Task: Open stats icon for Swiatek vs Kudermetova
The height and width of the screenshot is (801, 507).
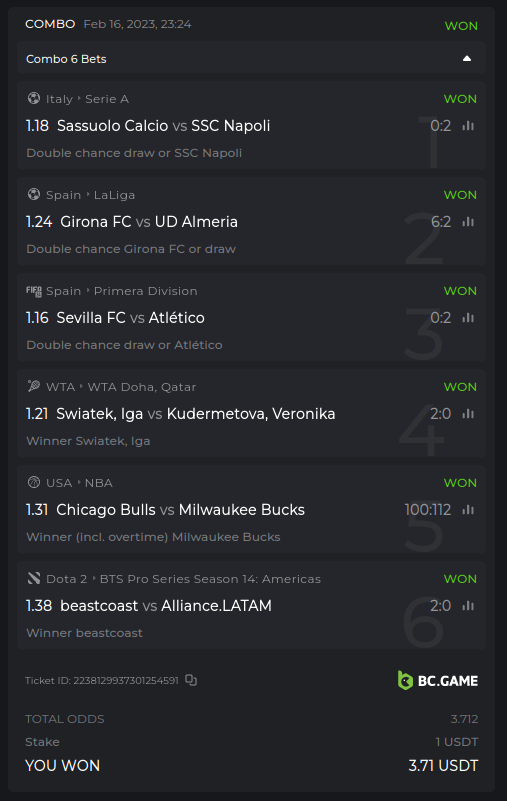Action: (x=468, y=414)
